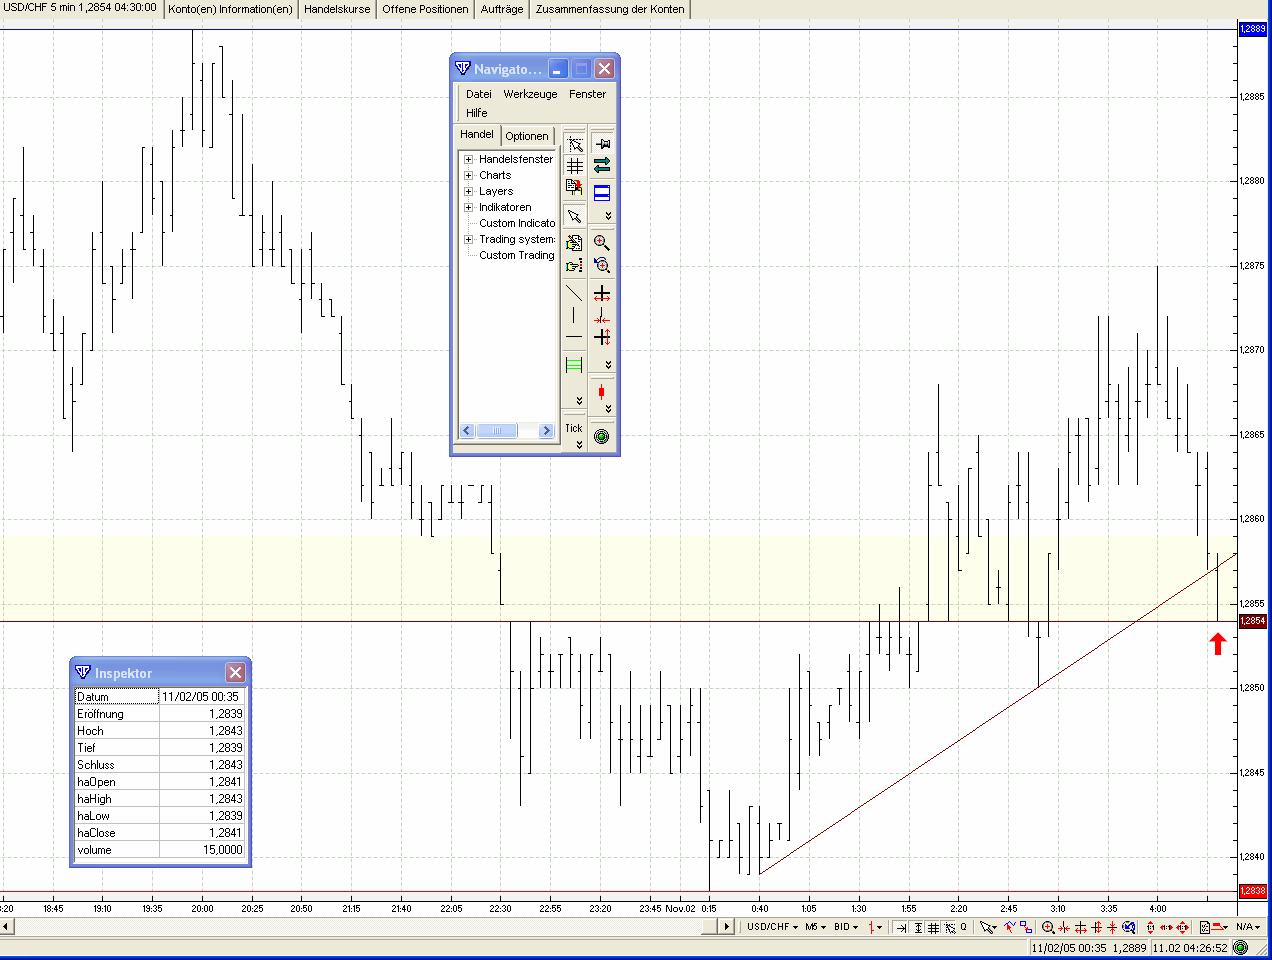Viewport: 1272px width, 960px height.
Task: Select the horizontal line drawing tool
Action: [574, 337]
